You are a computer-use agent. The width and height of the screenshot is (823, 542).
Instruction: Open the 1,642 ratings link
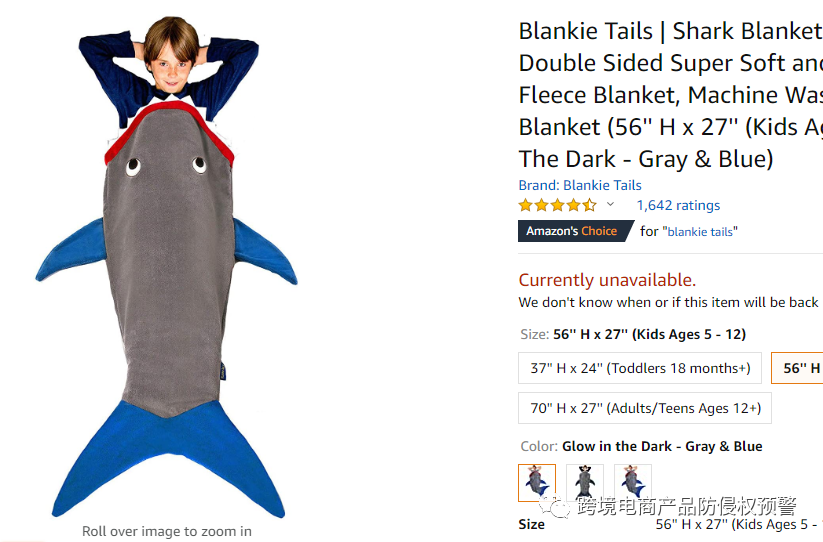pyautogui.click(x=678, y=205)
